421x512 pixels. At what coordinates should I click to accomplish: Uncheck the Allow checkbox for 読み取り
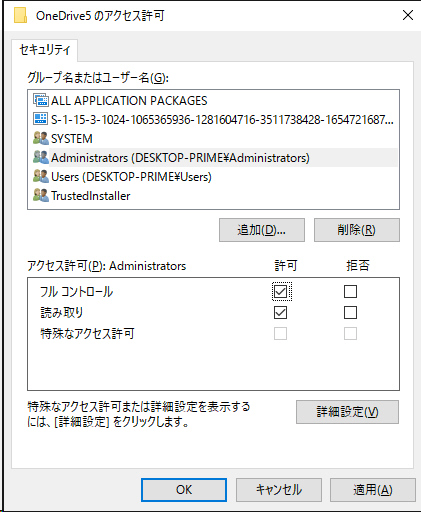280,312
